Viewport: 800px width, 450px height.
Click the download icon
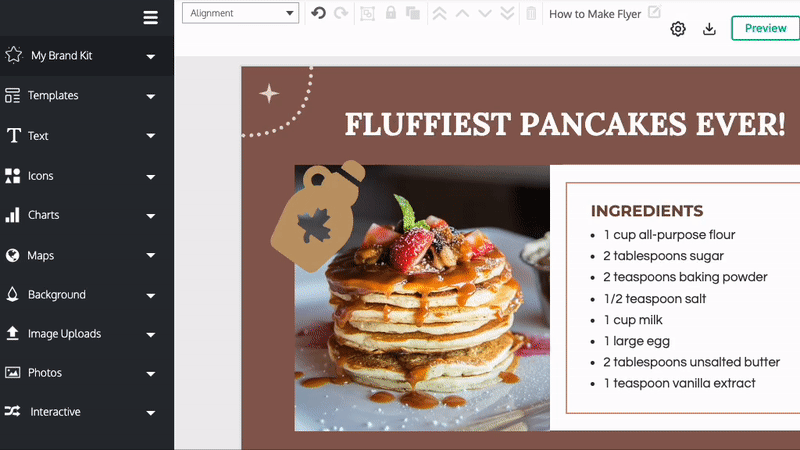point(709,29)
